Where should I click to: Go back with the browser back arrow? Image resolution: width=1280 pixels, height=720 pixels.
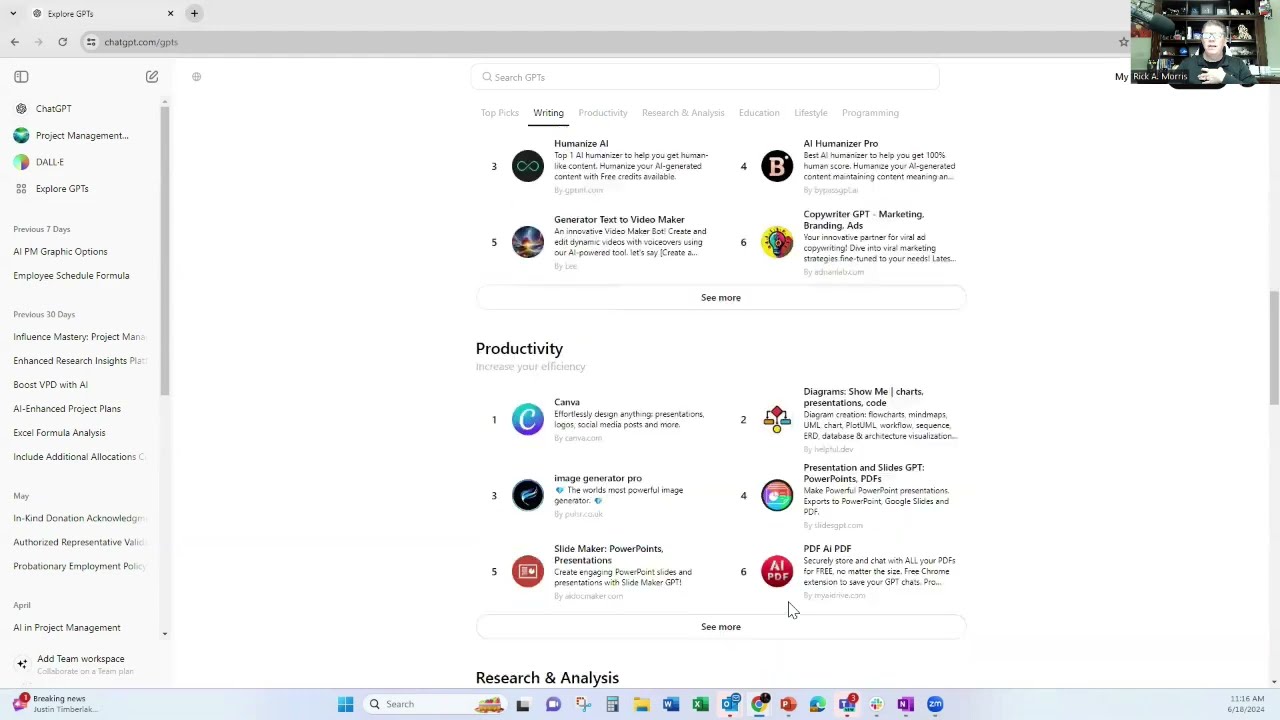14,42
